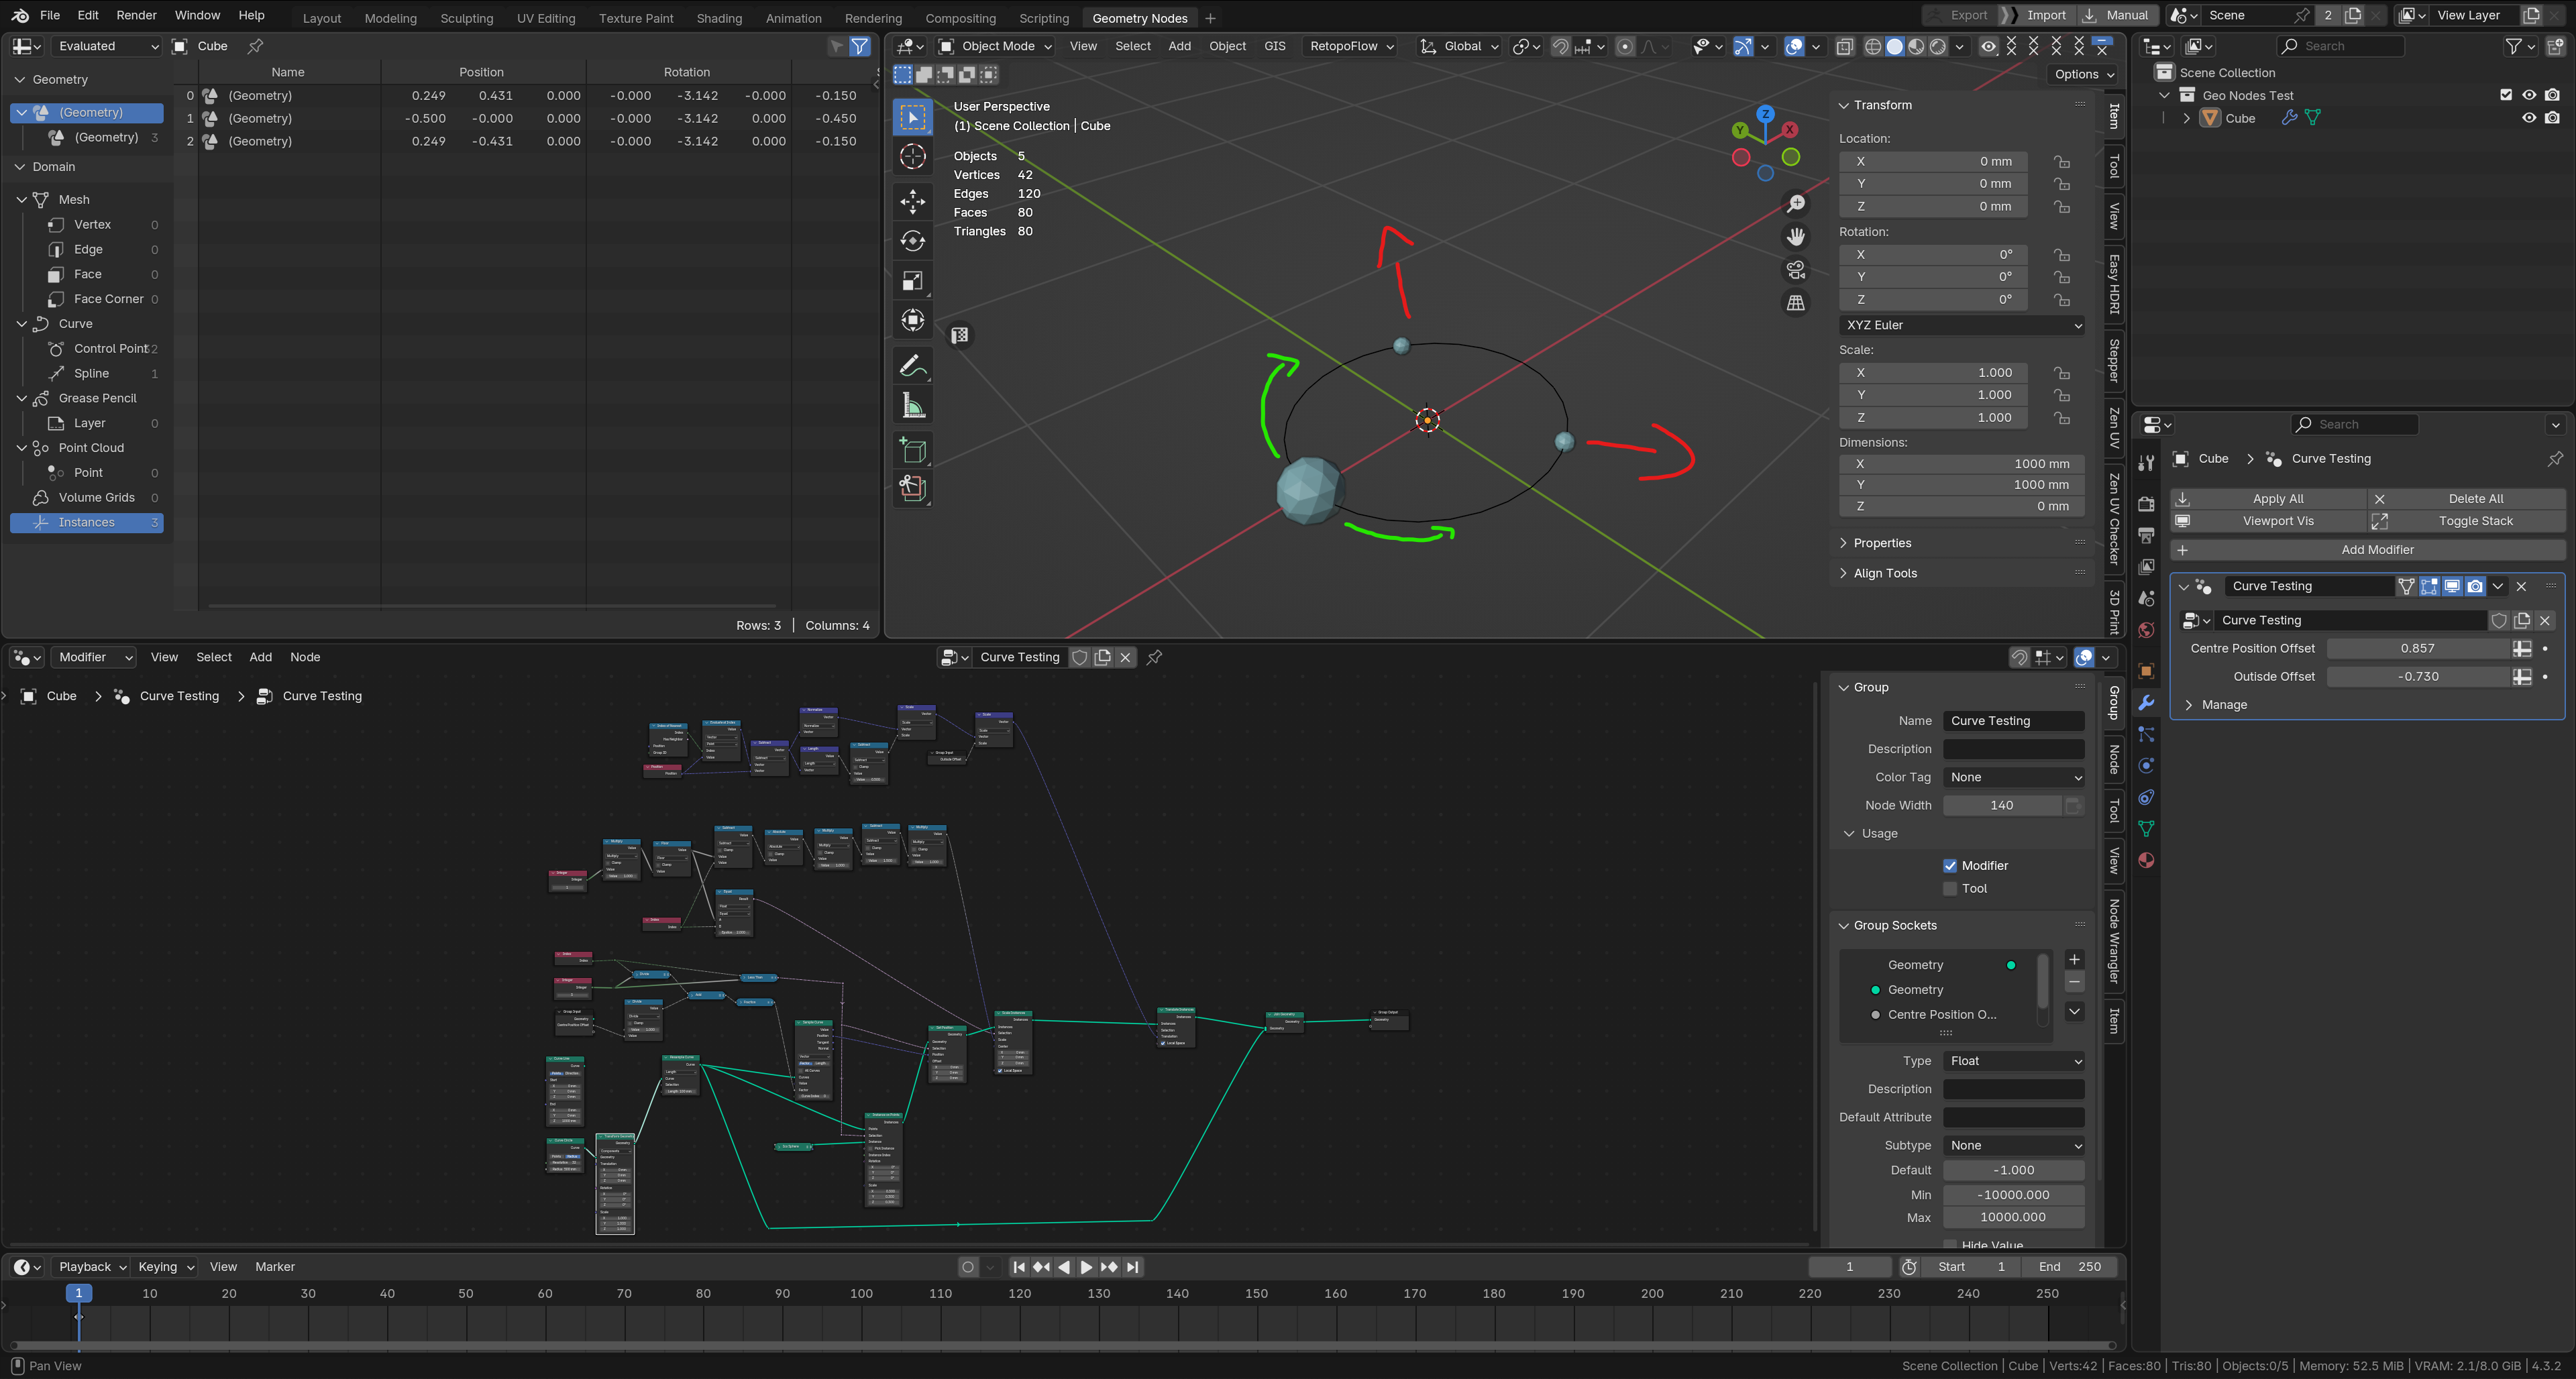Open Modifier properties tab wrench icon
Image resolution: width=2576 pixels, height=1379 pixels.
2146,703
